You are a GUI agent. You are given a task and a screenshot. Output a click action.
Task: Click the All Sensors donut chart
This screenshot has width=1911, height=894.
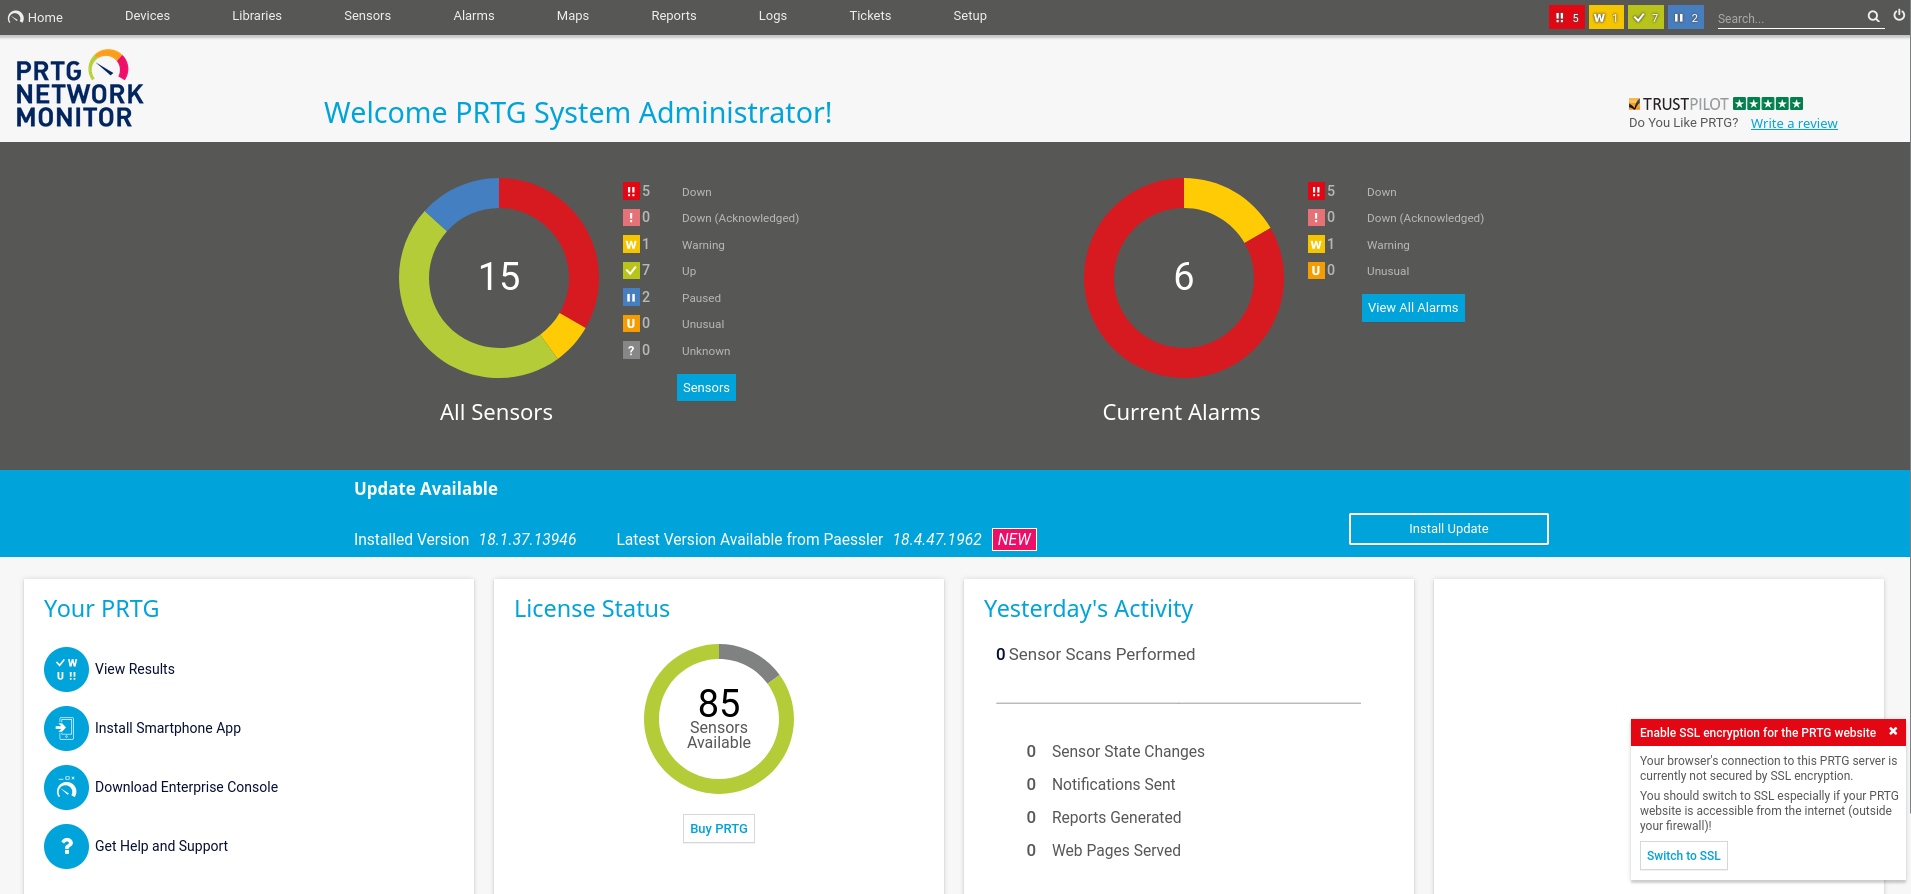[x=499, y=278]
